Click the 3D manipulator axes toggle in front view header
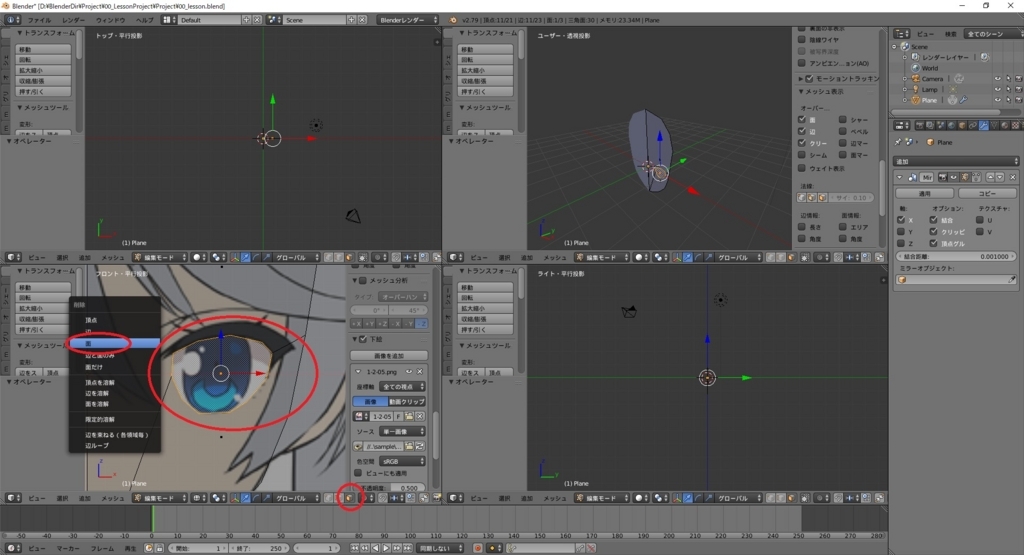1024x555 pixels. pyautogui.click(x=235, y=498)
